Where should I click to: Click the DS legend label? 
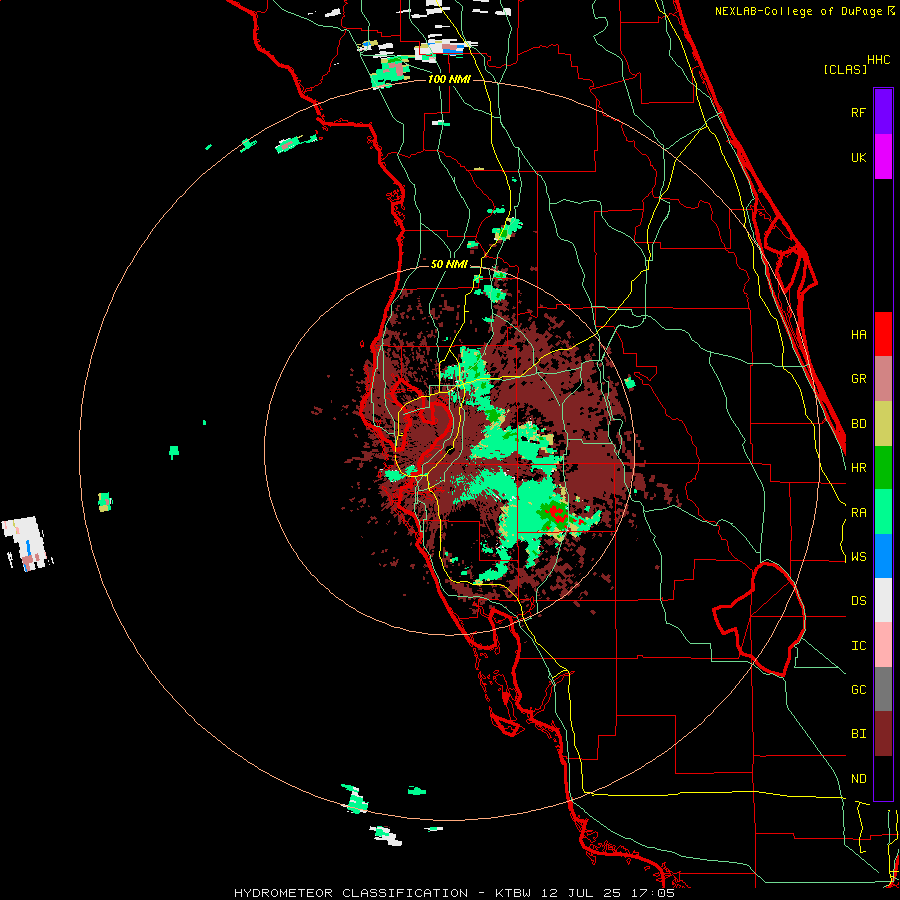(x=858, y=601)
